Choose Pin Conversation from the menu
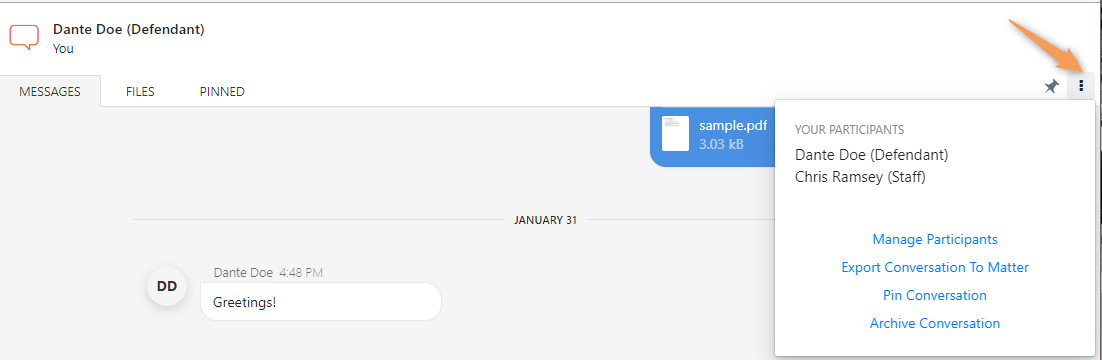 pyautogui.click(x=935, y=295)
